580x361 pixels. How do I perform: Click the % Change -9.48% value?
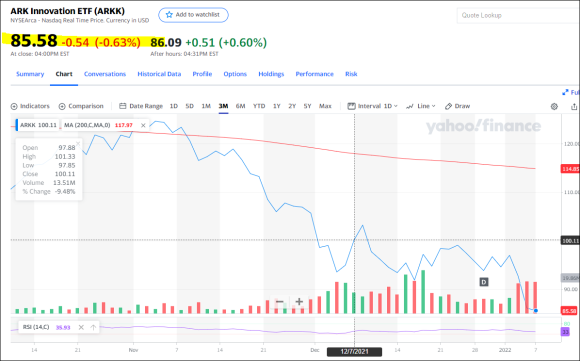65,192
